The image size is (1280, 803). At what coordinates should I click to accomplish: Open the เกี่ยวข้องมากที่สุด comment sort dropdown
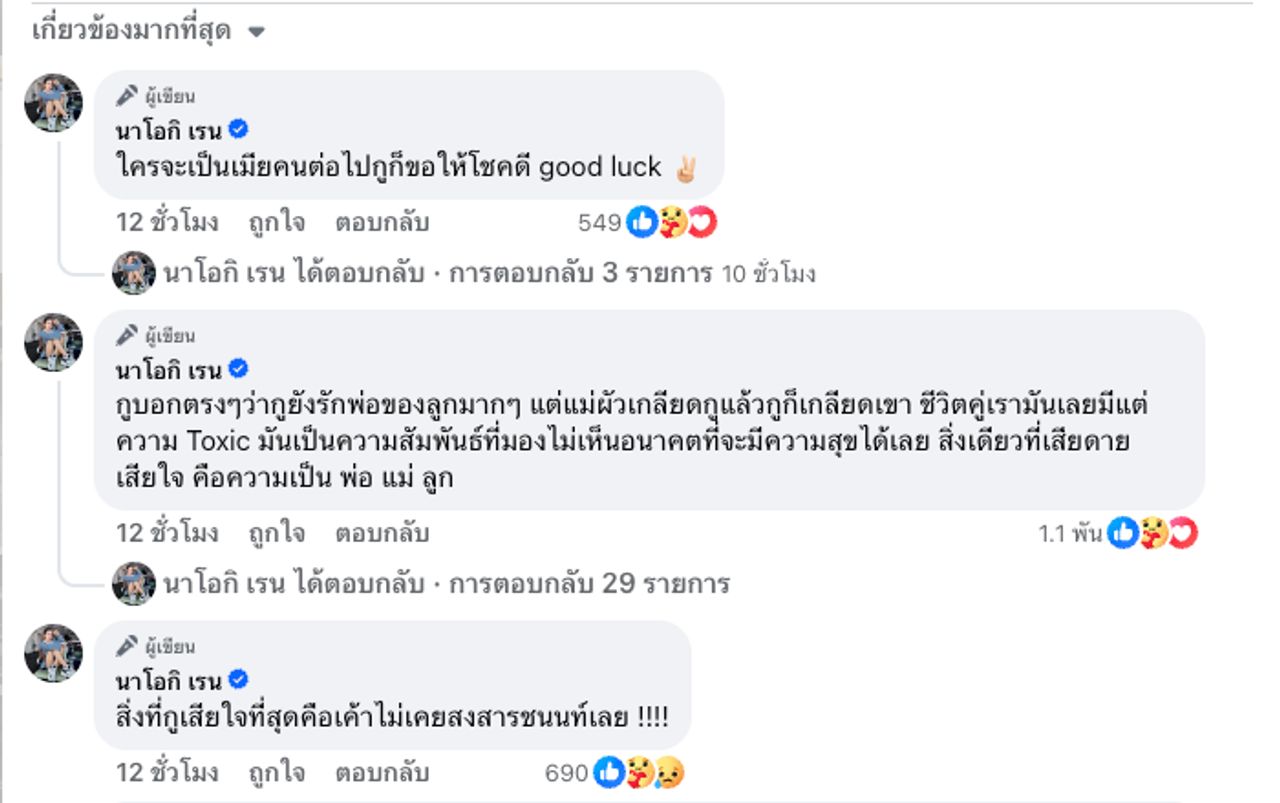point(148,31)
